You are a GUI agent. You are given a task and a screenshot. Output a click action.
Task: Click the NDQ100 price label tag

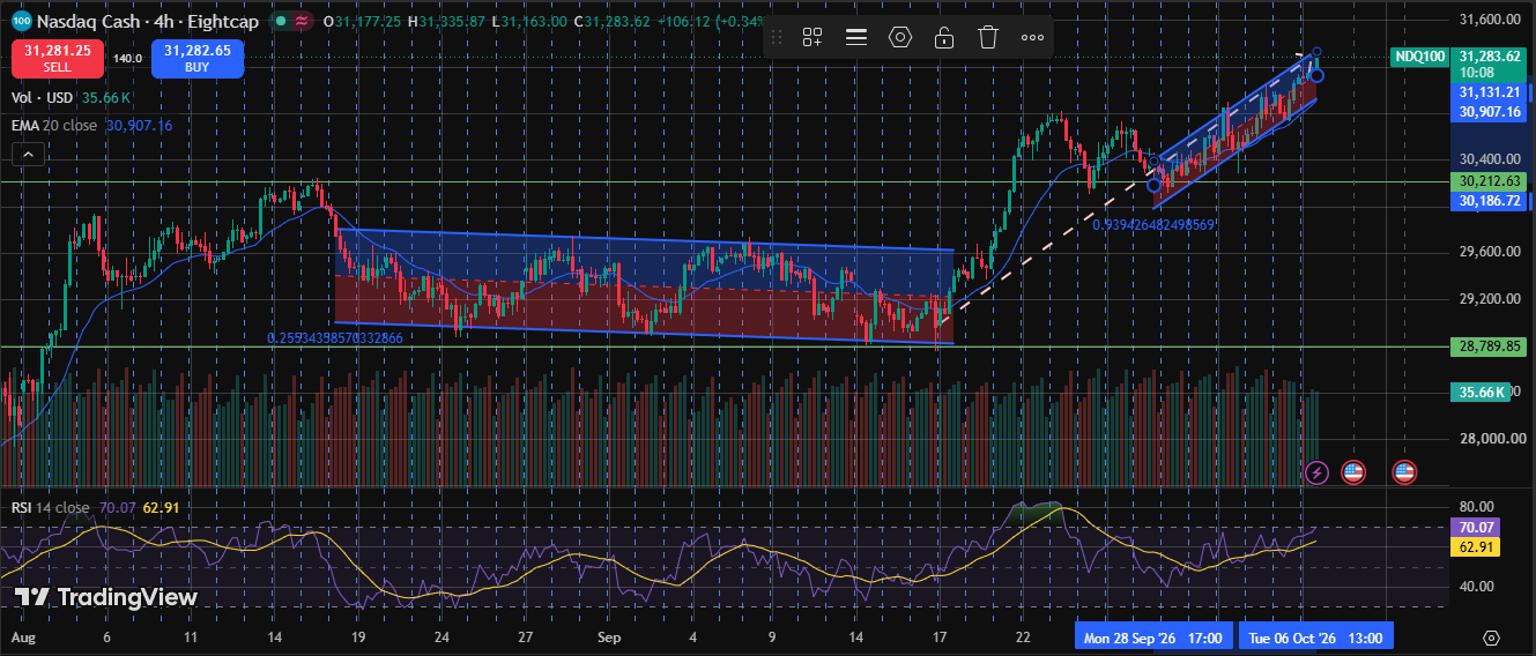(x=1420, y=57)
